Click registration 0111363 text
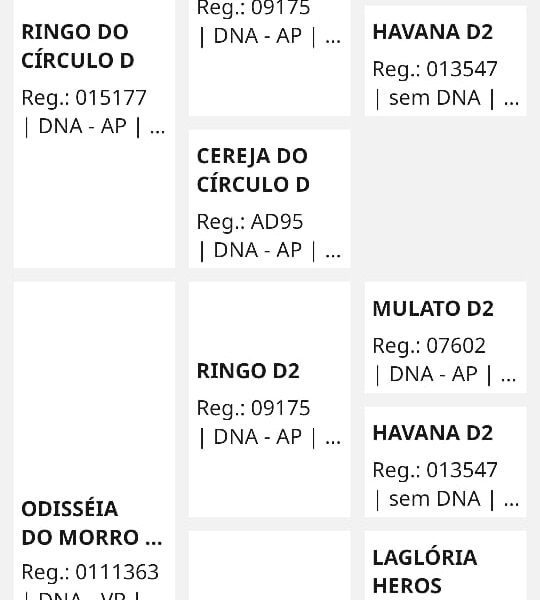 tap(117, 572)
